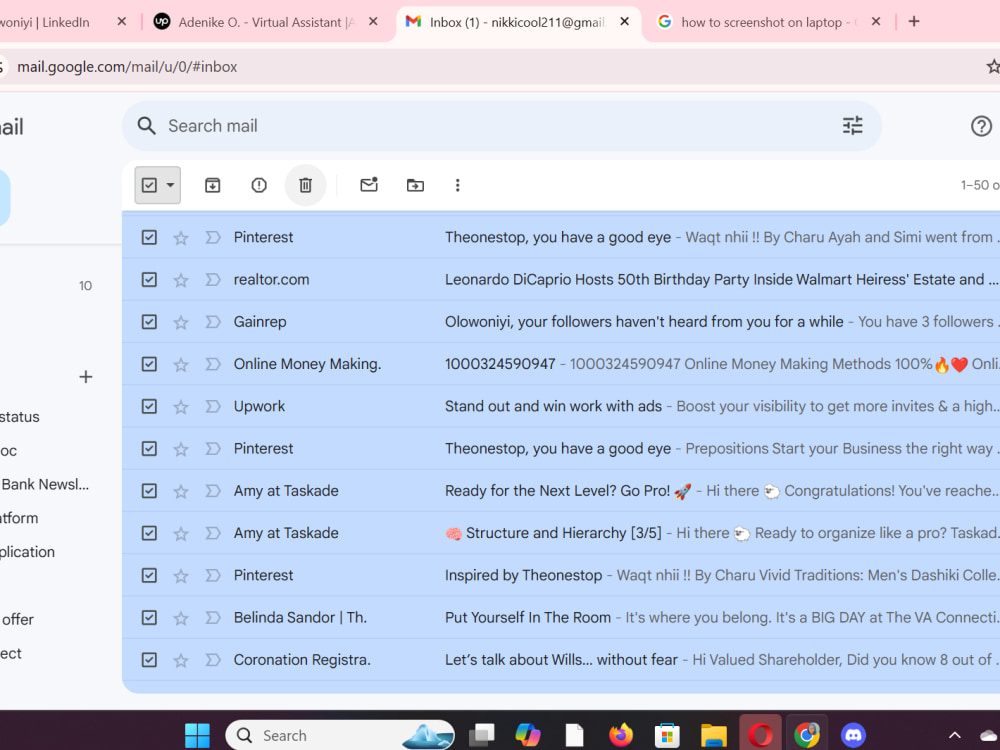Click the Windows taskbar Search box
This screenshot has height=750, width=1000.
click(x=339, y=735)
